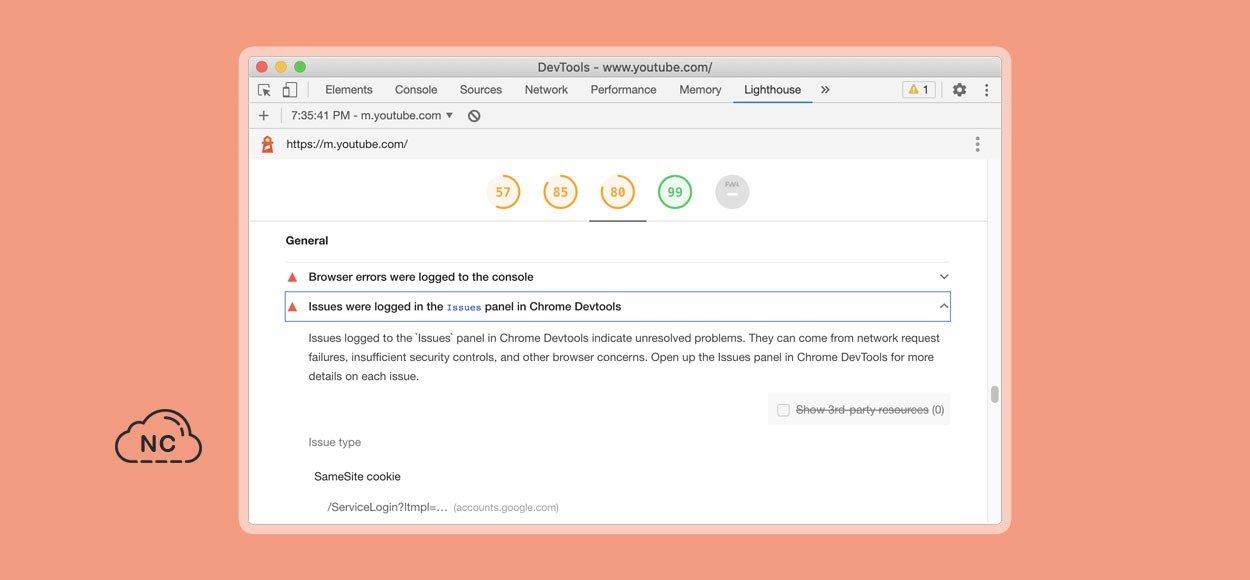Select the Performance score gauge 57

pos(503,192)
